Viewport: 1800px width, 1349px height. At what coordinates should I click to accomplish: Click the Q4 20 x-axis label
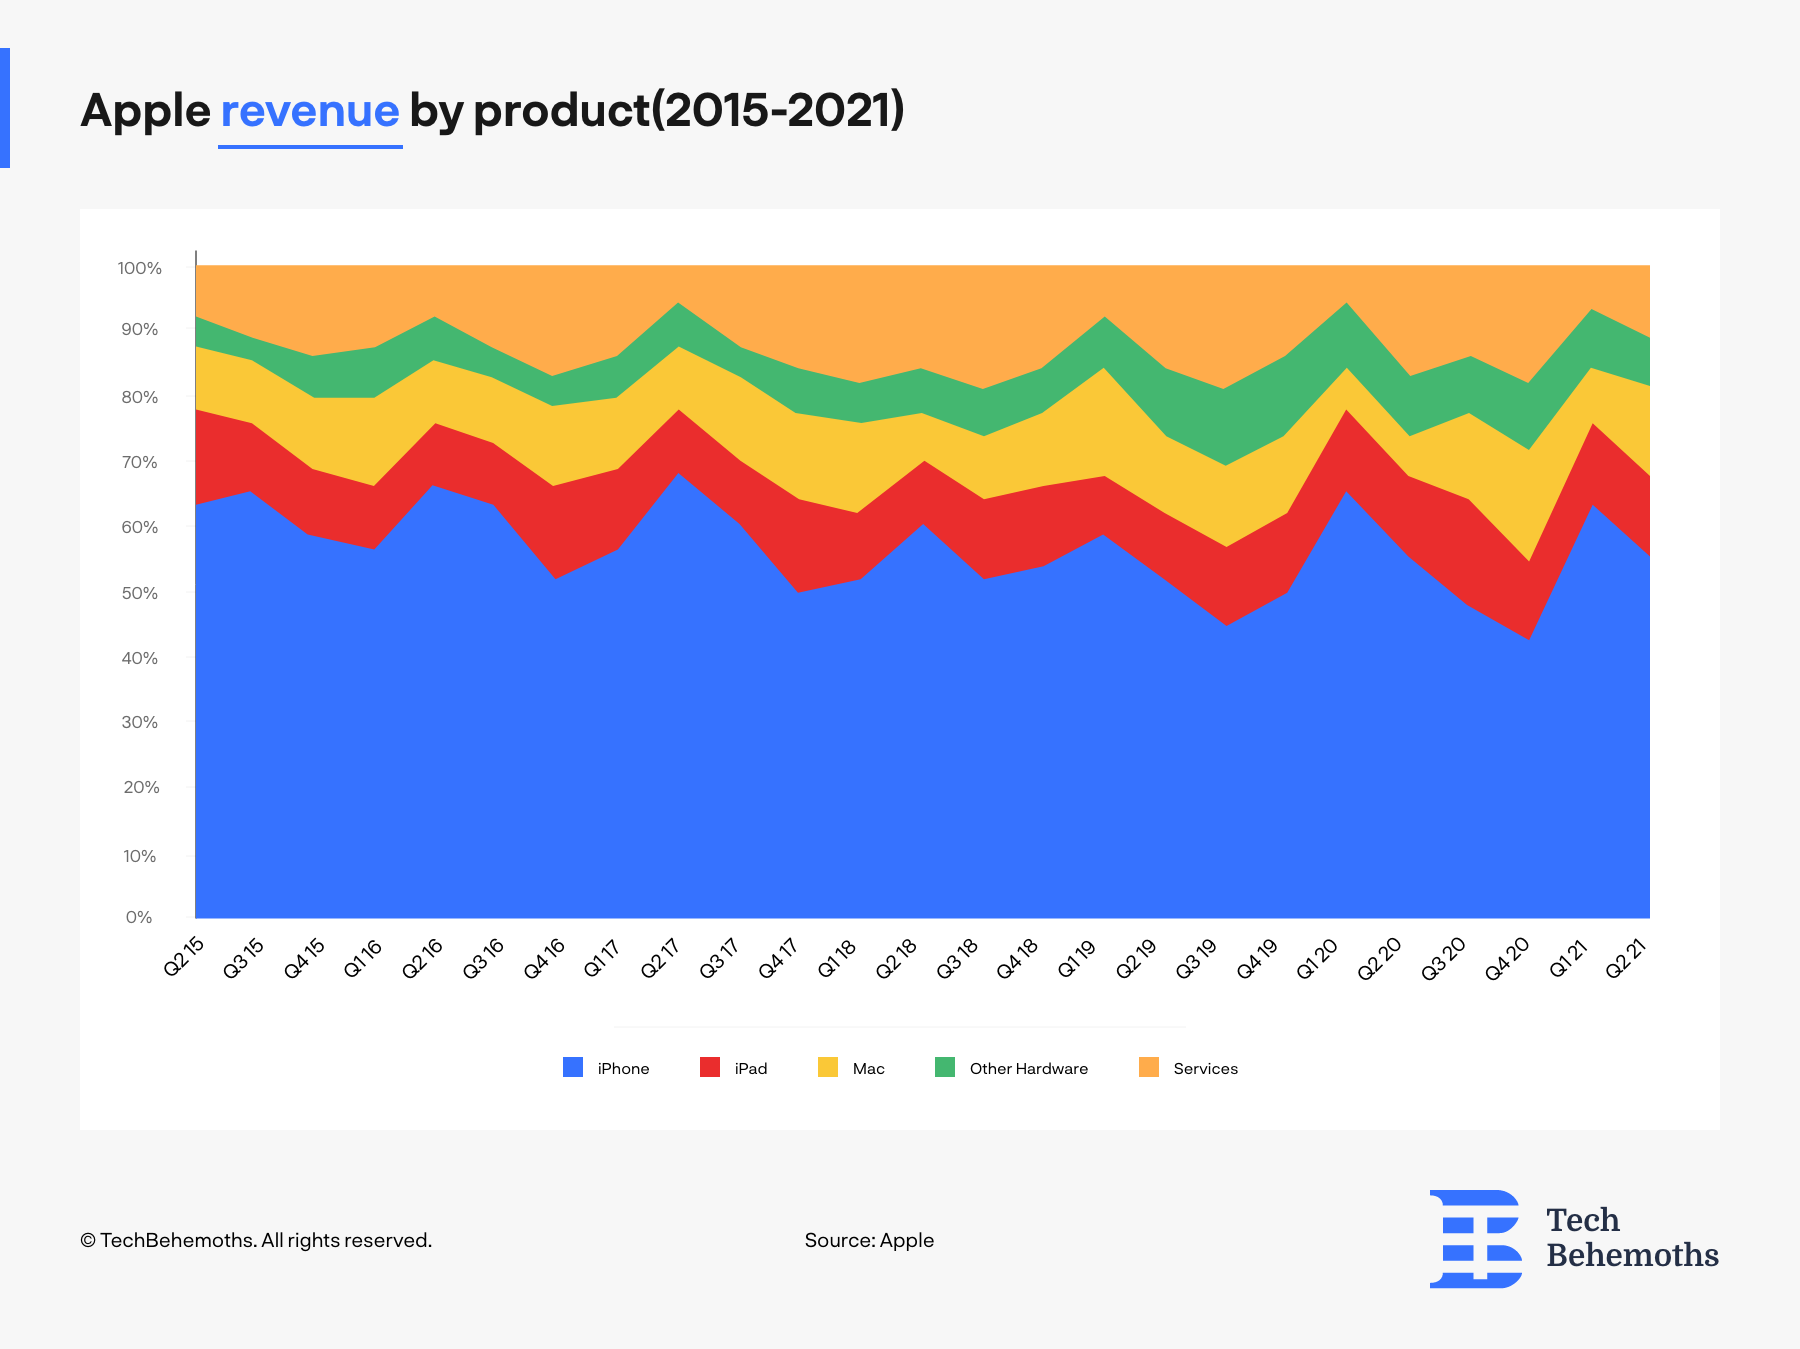click(1508, 957)
